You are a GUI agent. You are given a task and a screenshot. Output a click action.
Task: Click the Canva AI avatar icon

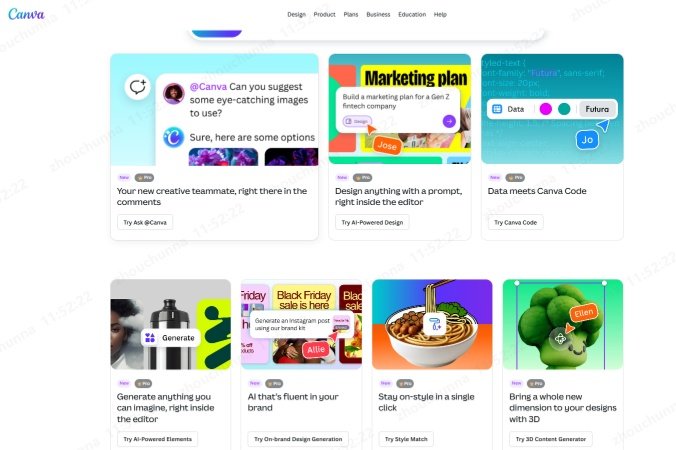click(x=173, y=137)
